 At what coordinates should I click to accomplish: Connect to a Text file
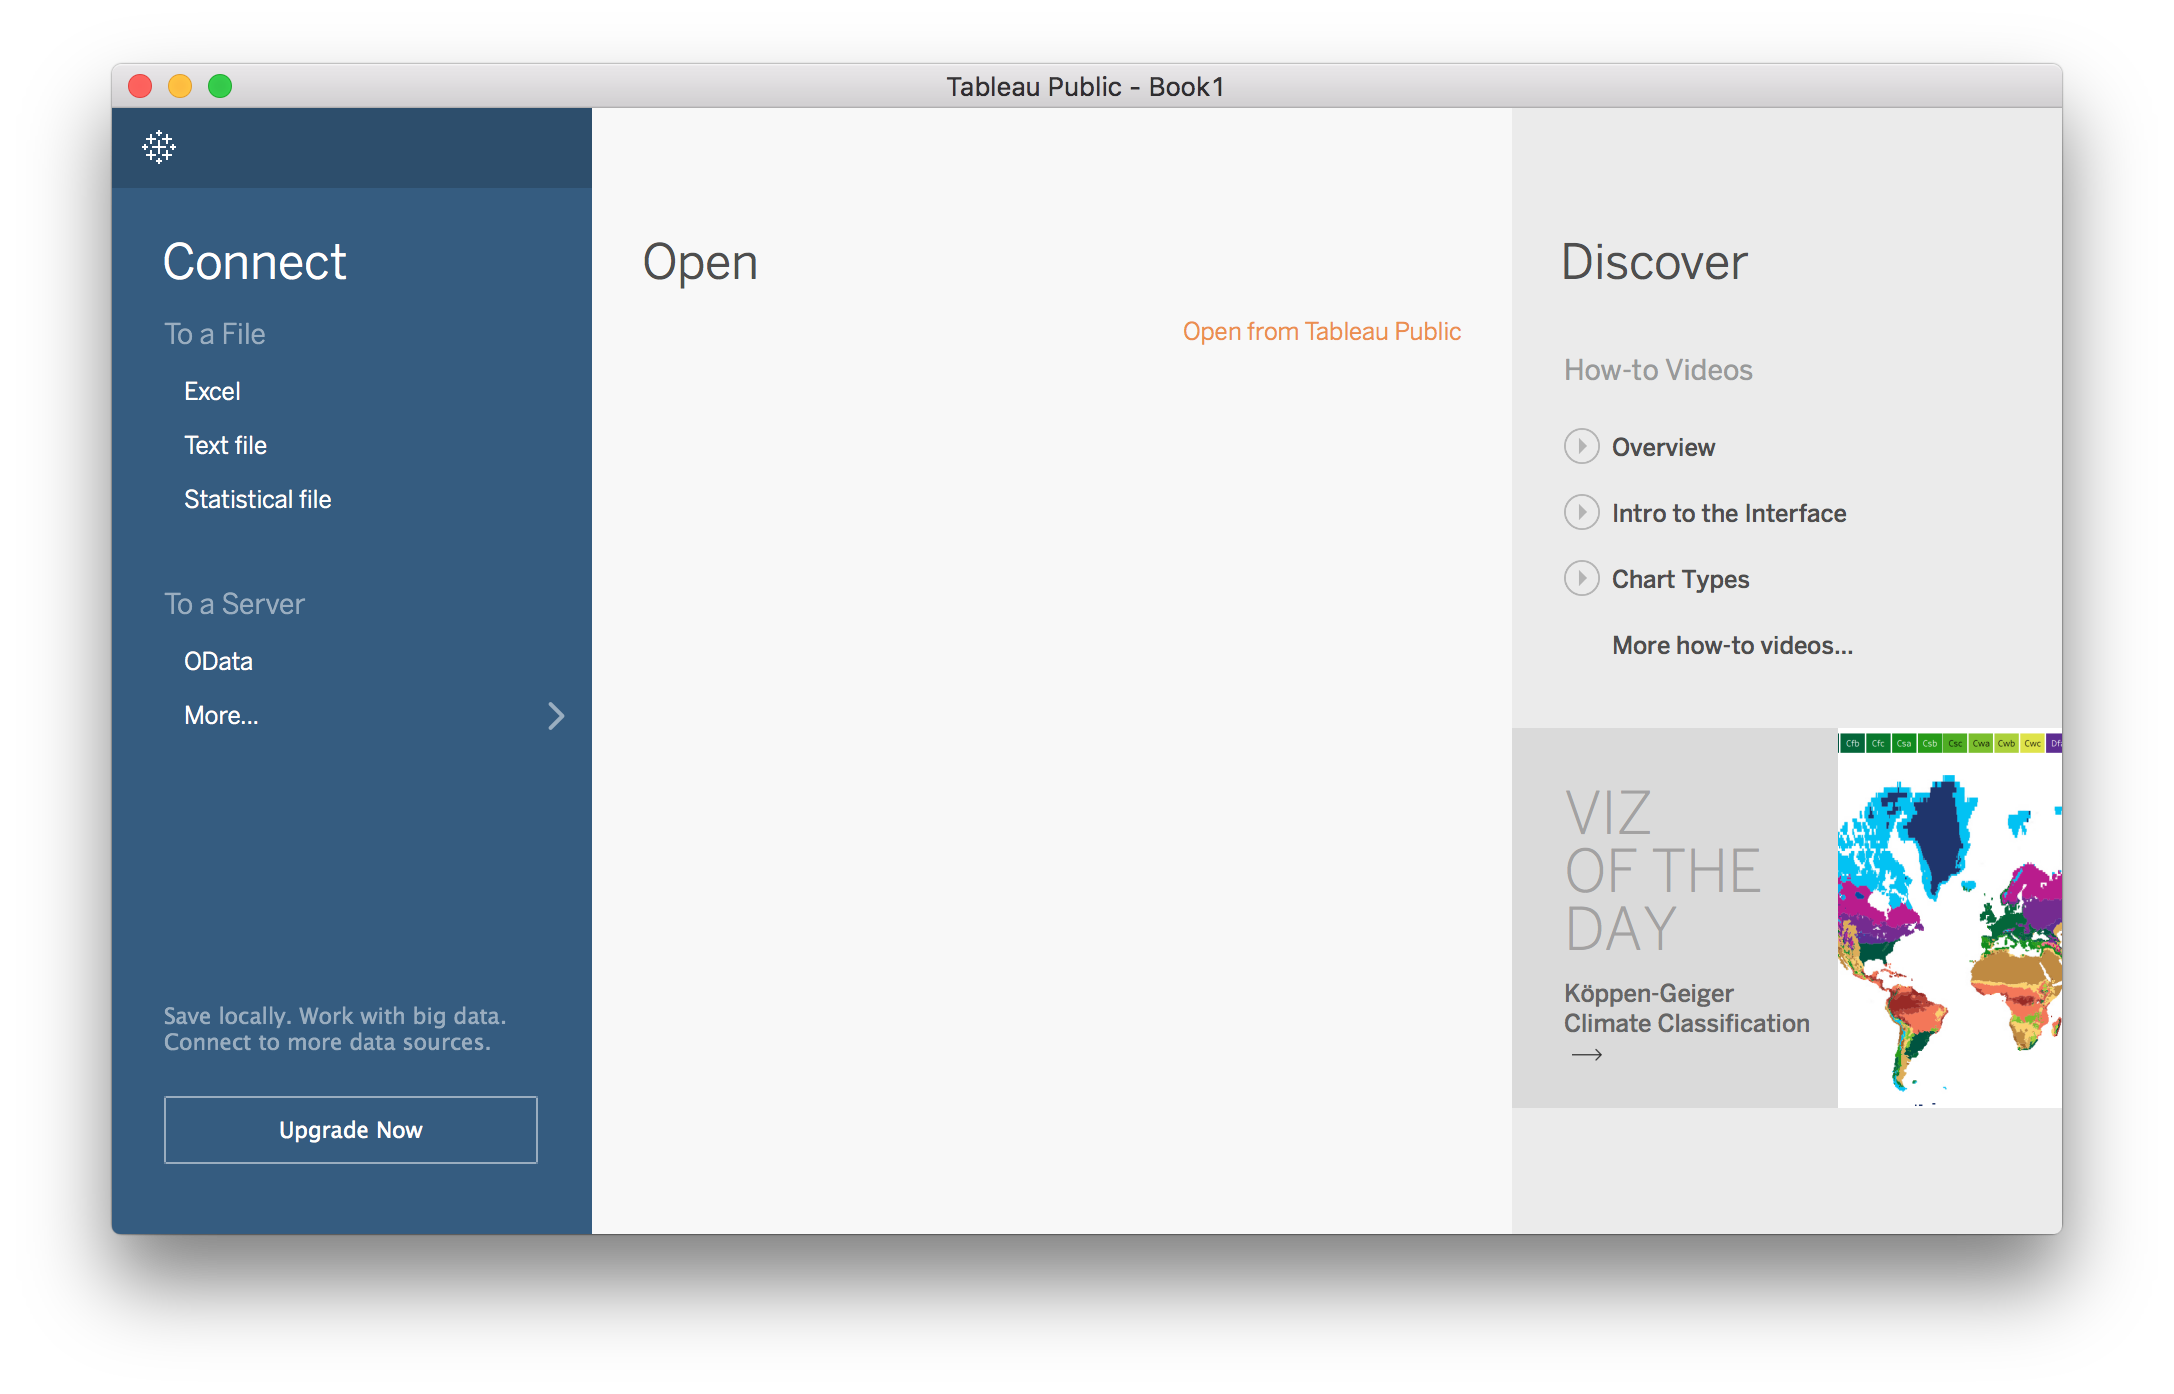tap(225, 445)
